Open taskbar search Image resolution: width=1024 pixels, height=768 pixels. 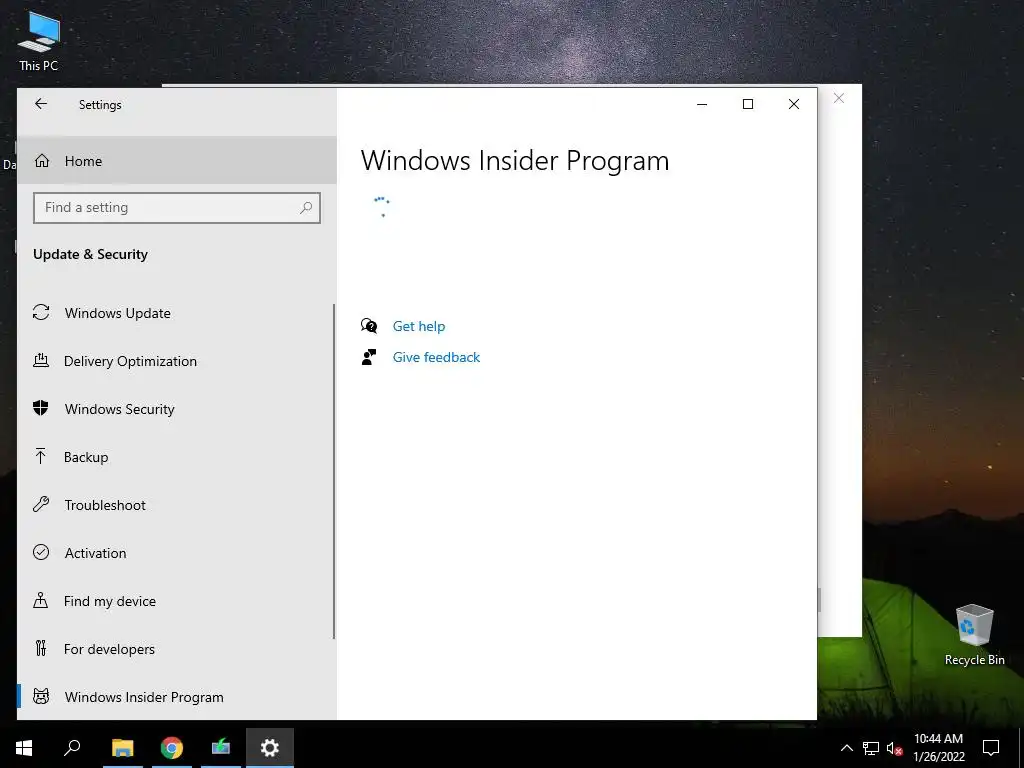coord(72,748)
